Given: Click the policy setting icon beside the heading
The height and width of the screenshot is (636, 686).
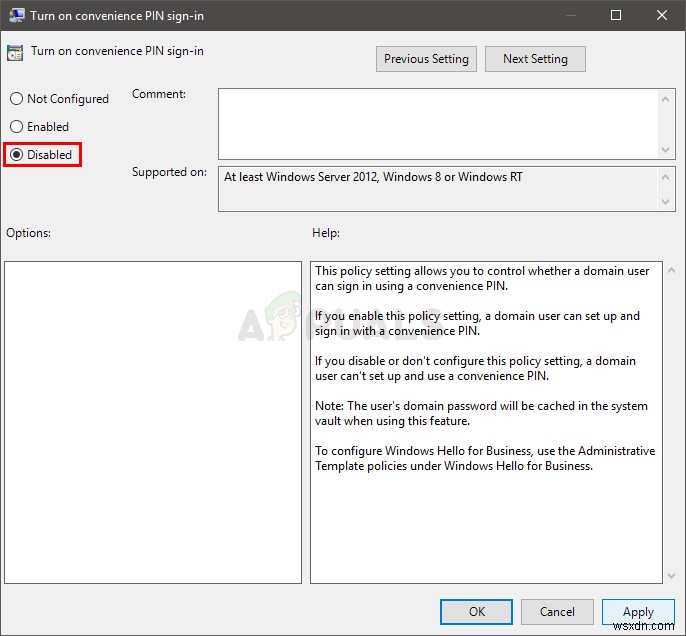Looking at the screenshot, I should 15,53.
